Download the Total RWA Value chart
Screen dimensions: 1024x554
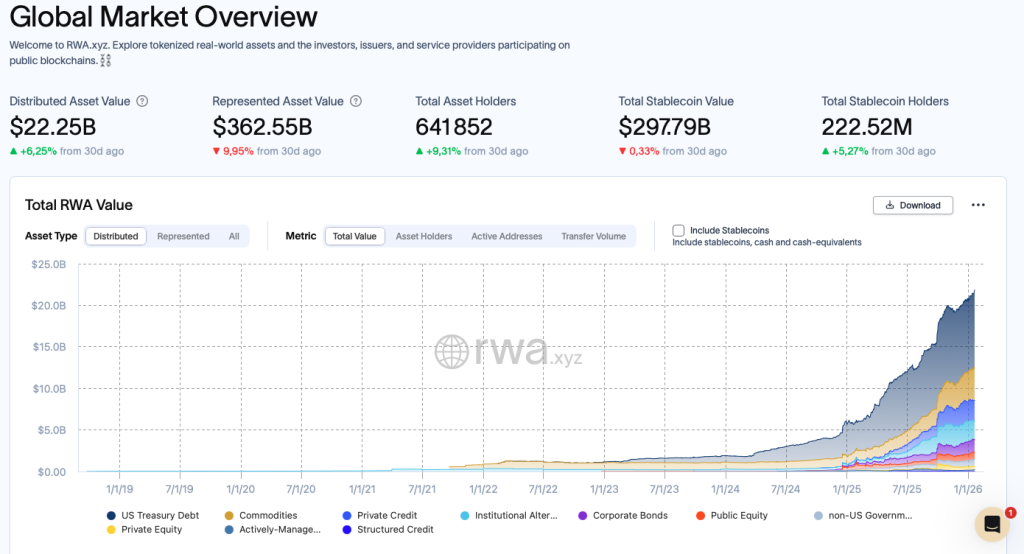tap(912, 205)
